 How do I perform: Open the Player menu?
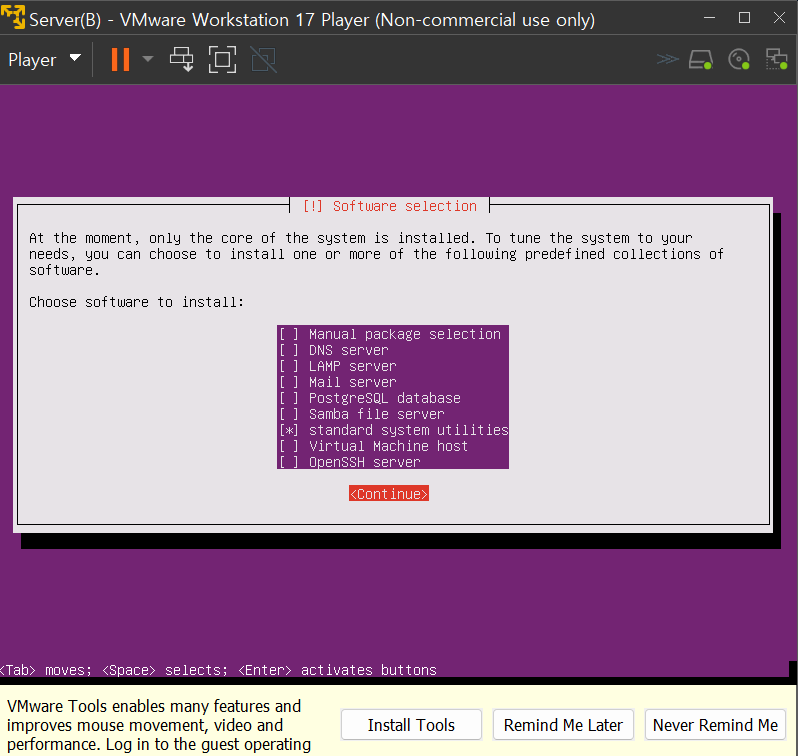44,60
